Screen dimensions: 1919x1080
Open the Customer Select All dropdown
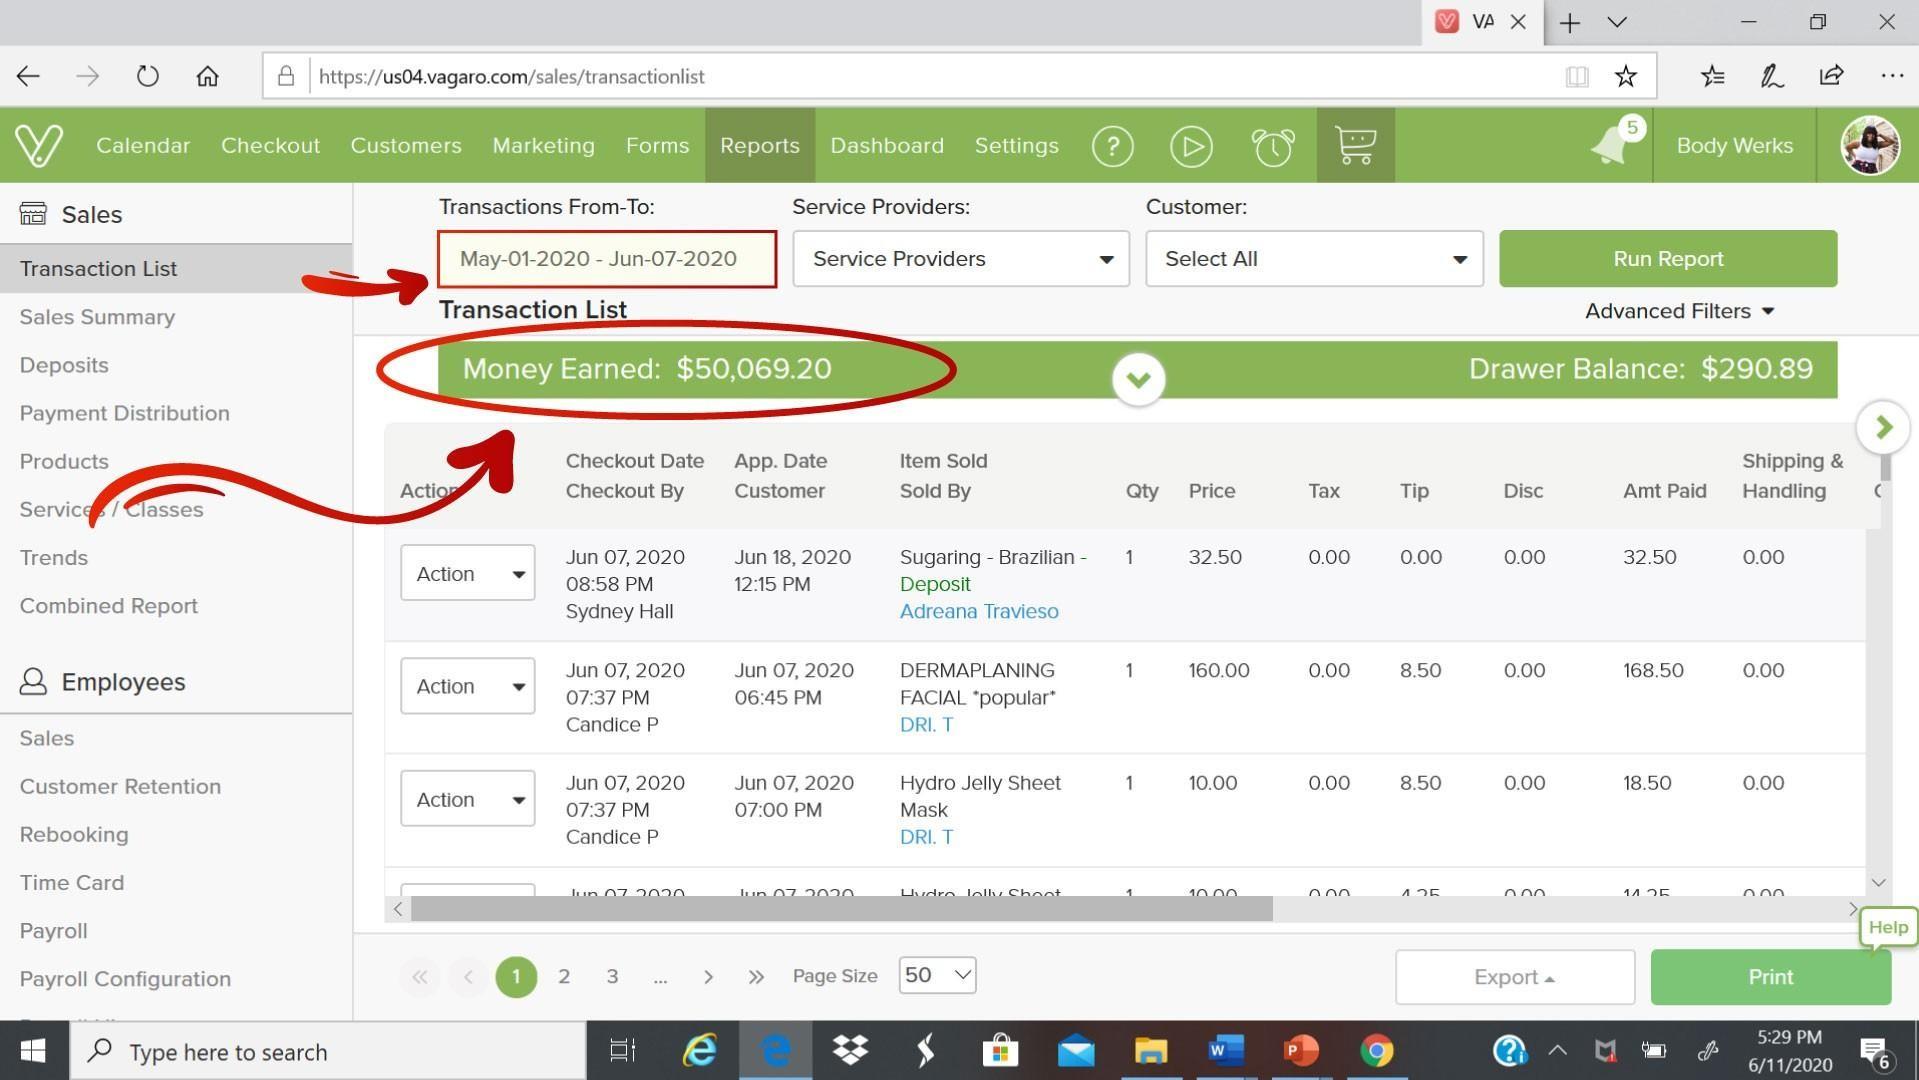[1314, 259]
